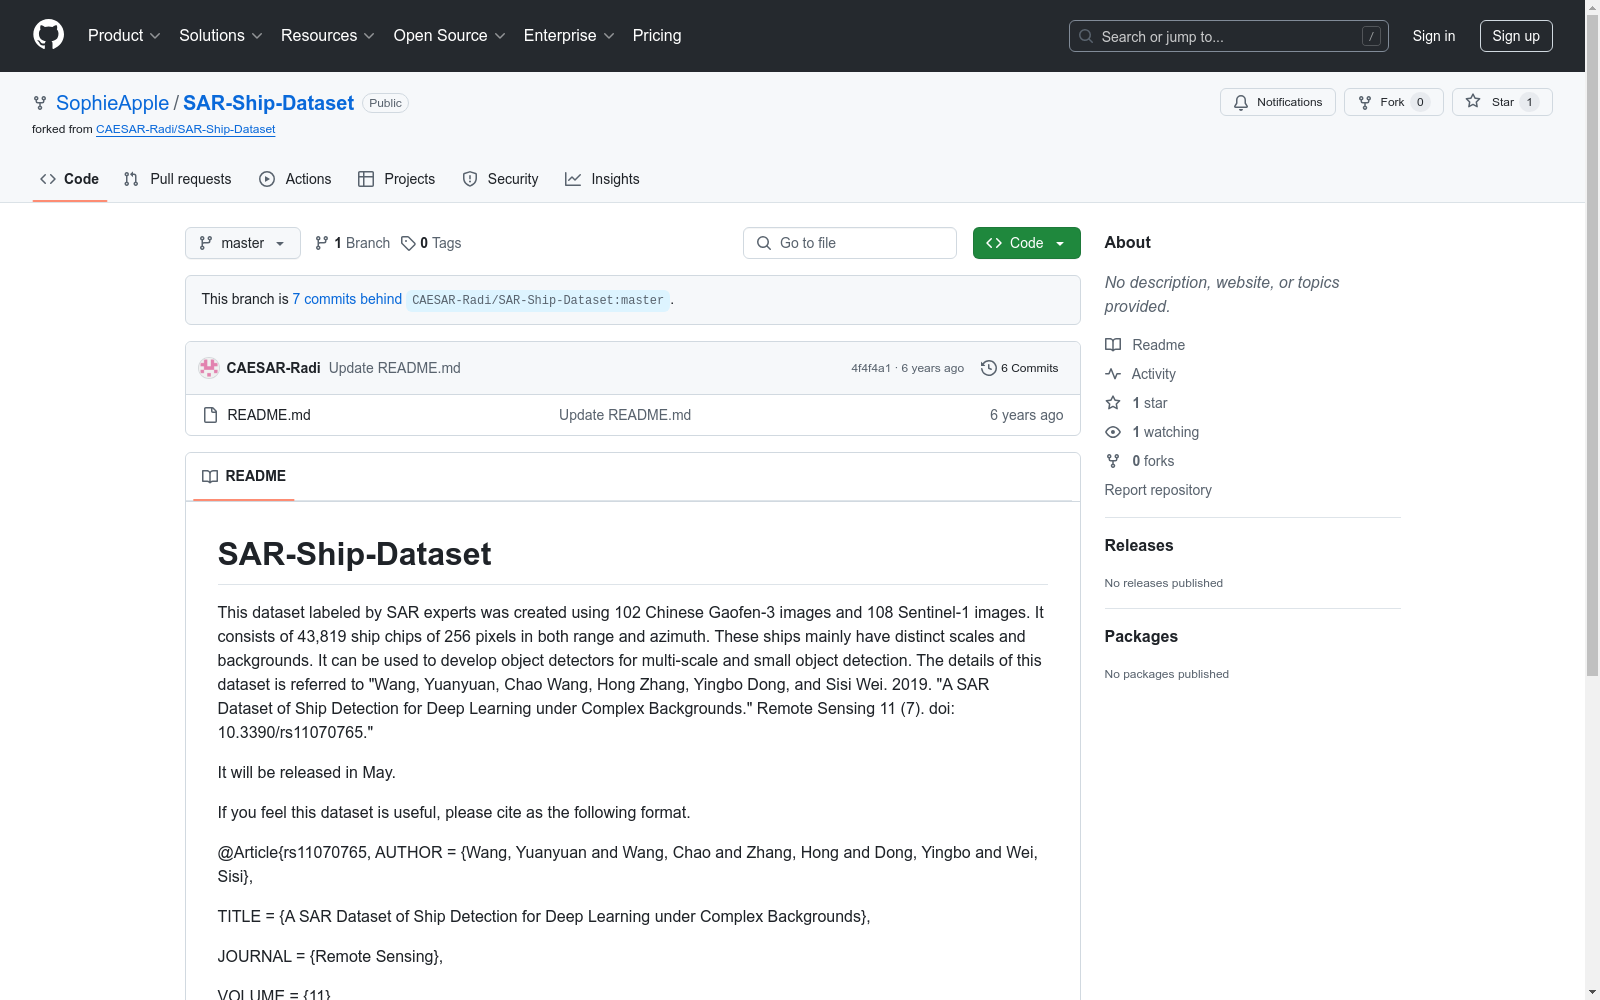Switch to the Projects tab

click(x=397, y=179)
